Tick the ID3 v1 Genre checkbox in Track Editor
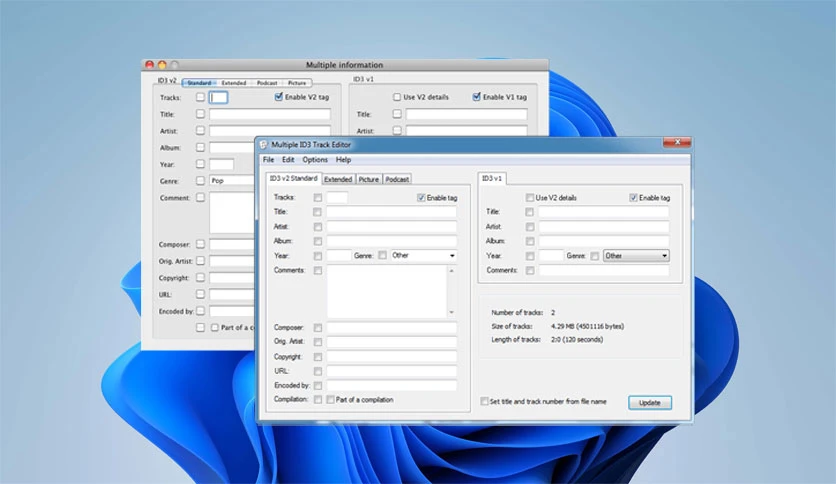This screenshot has height=484, width=836. coord(594,256)
